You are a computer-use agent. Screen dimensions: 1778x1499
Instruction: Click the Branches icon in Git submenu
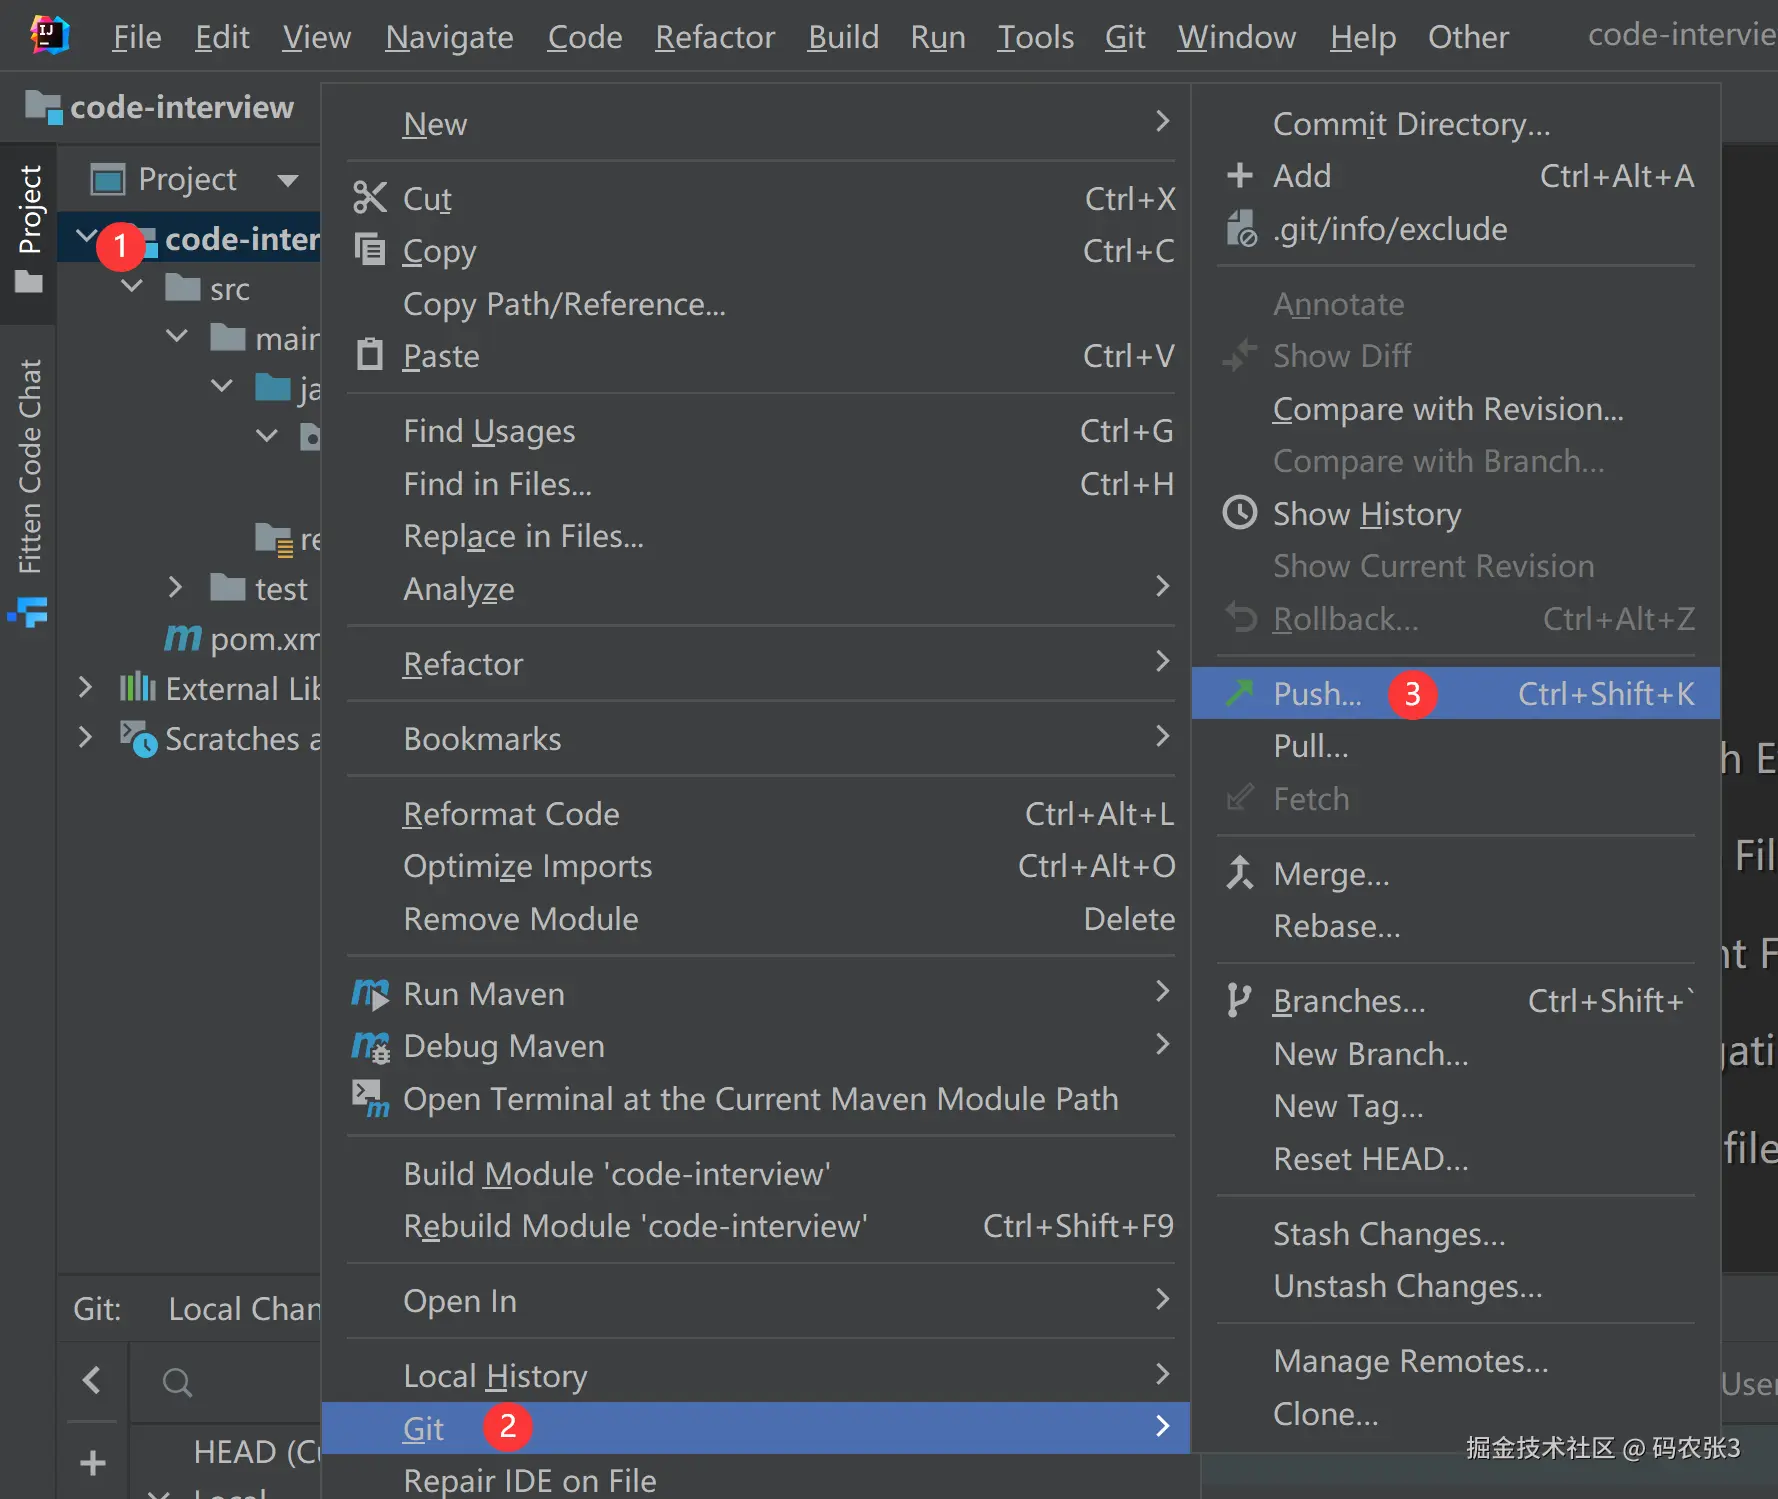(1239, 1000)
